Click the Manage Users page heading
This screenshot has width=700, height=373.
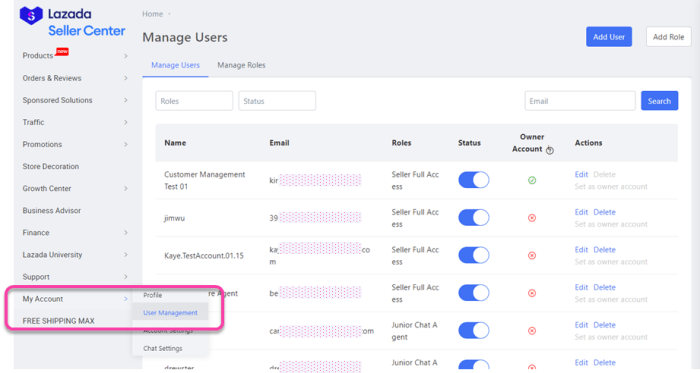185,37
